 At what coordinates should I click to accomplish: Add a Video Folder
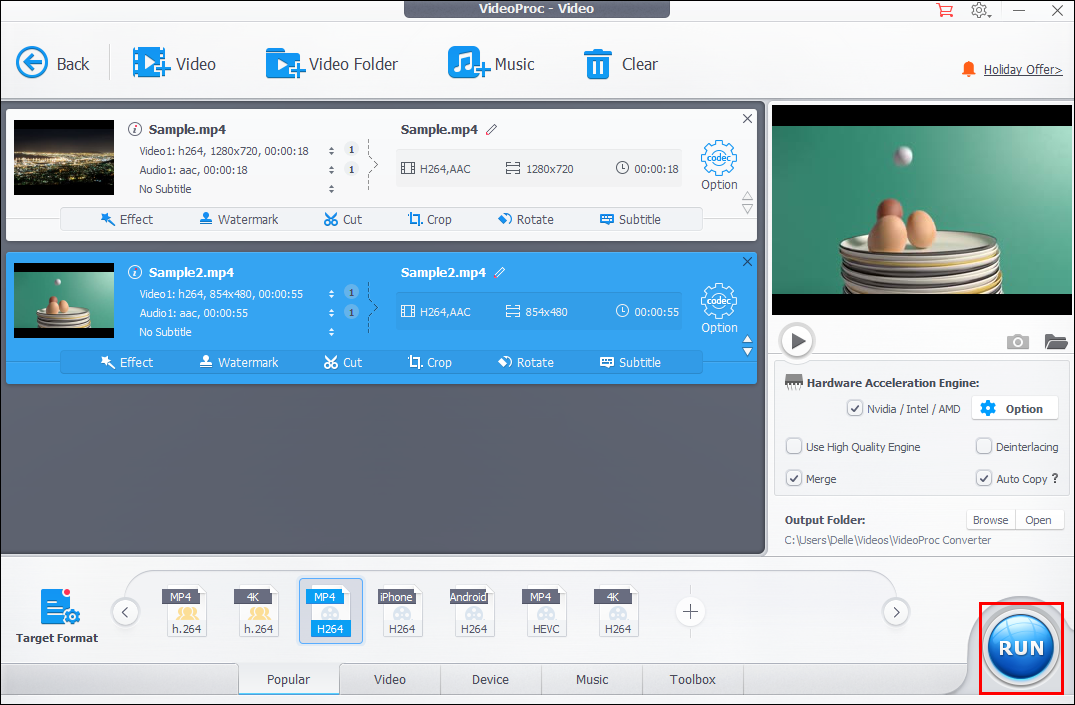click(331, 64)
